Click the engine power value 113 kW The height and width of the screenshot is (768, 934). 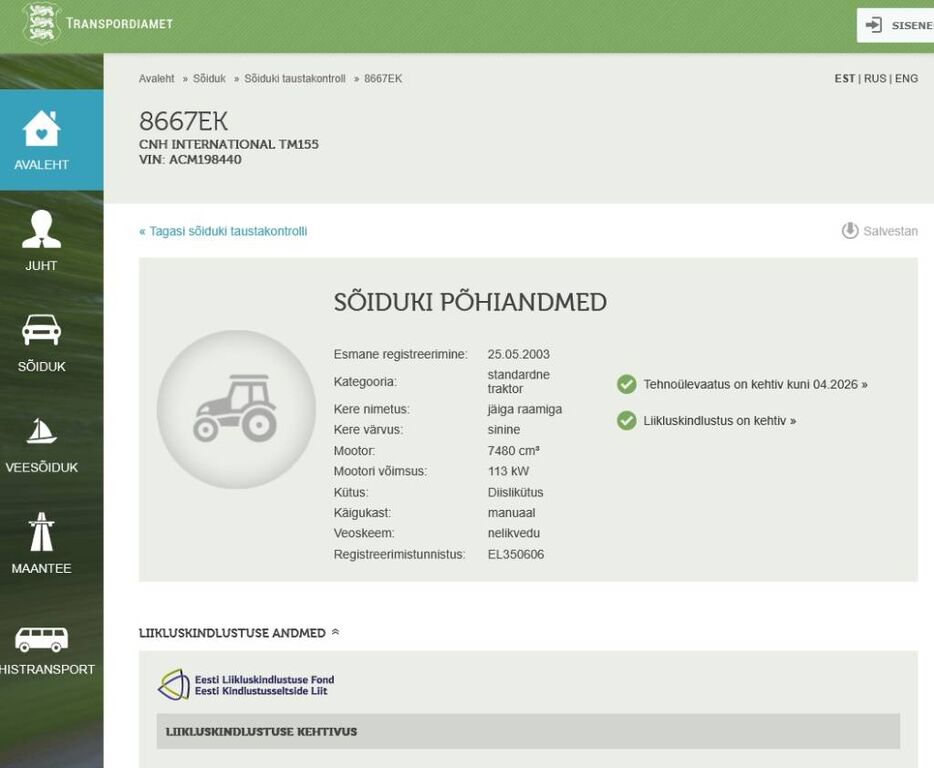point(508,471)
